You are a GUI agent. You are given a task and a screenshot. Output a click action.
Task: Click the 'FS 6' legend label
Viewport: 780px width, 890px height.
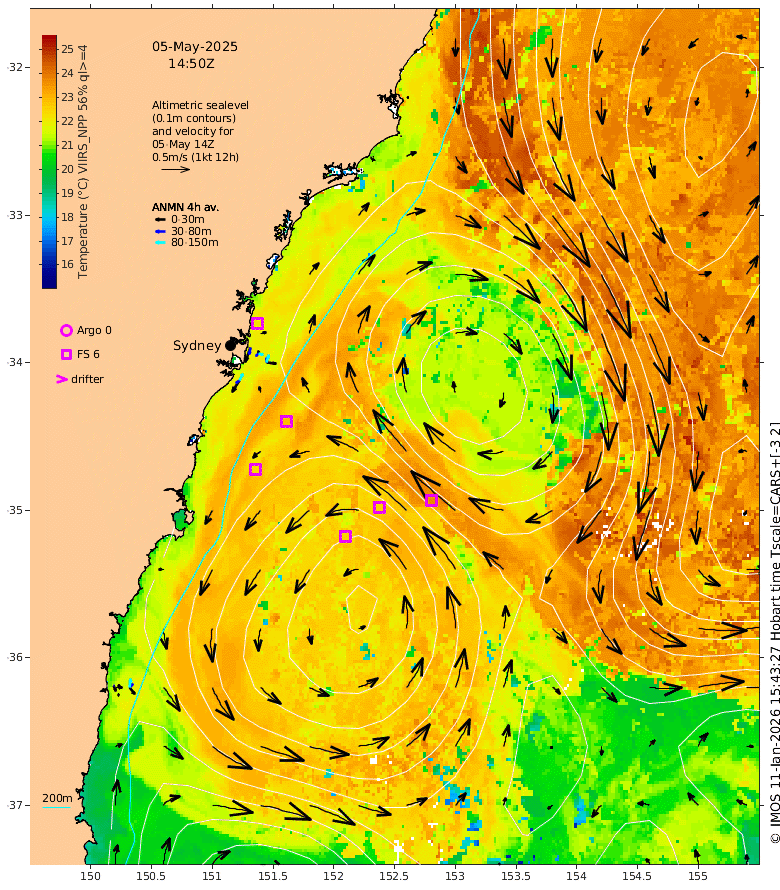tap(88, 354)
